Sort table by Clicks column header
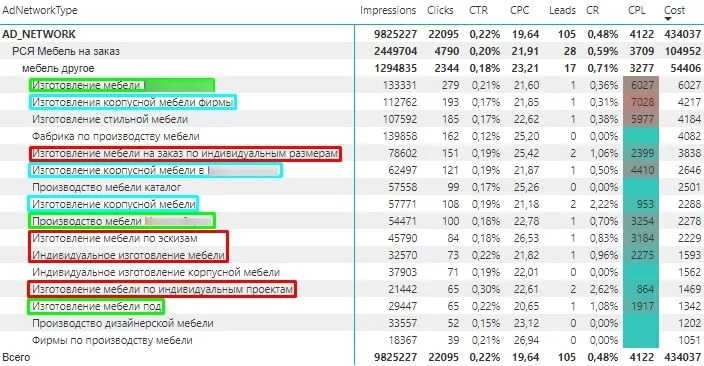This screenshot has width=704, height=366. [x=440, y=10]
